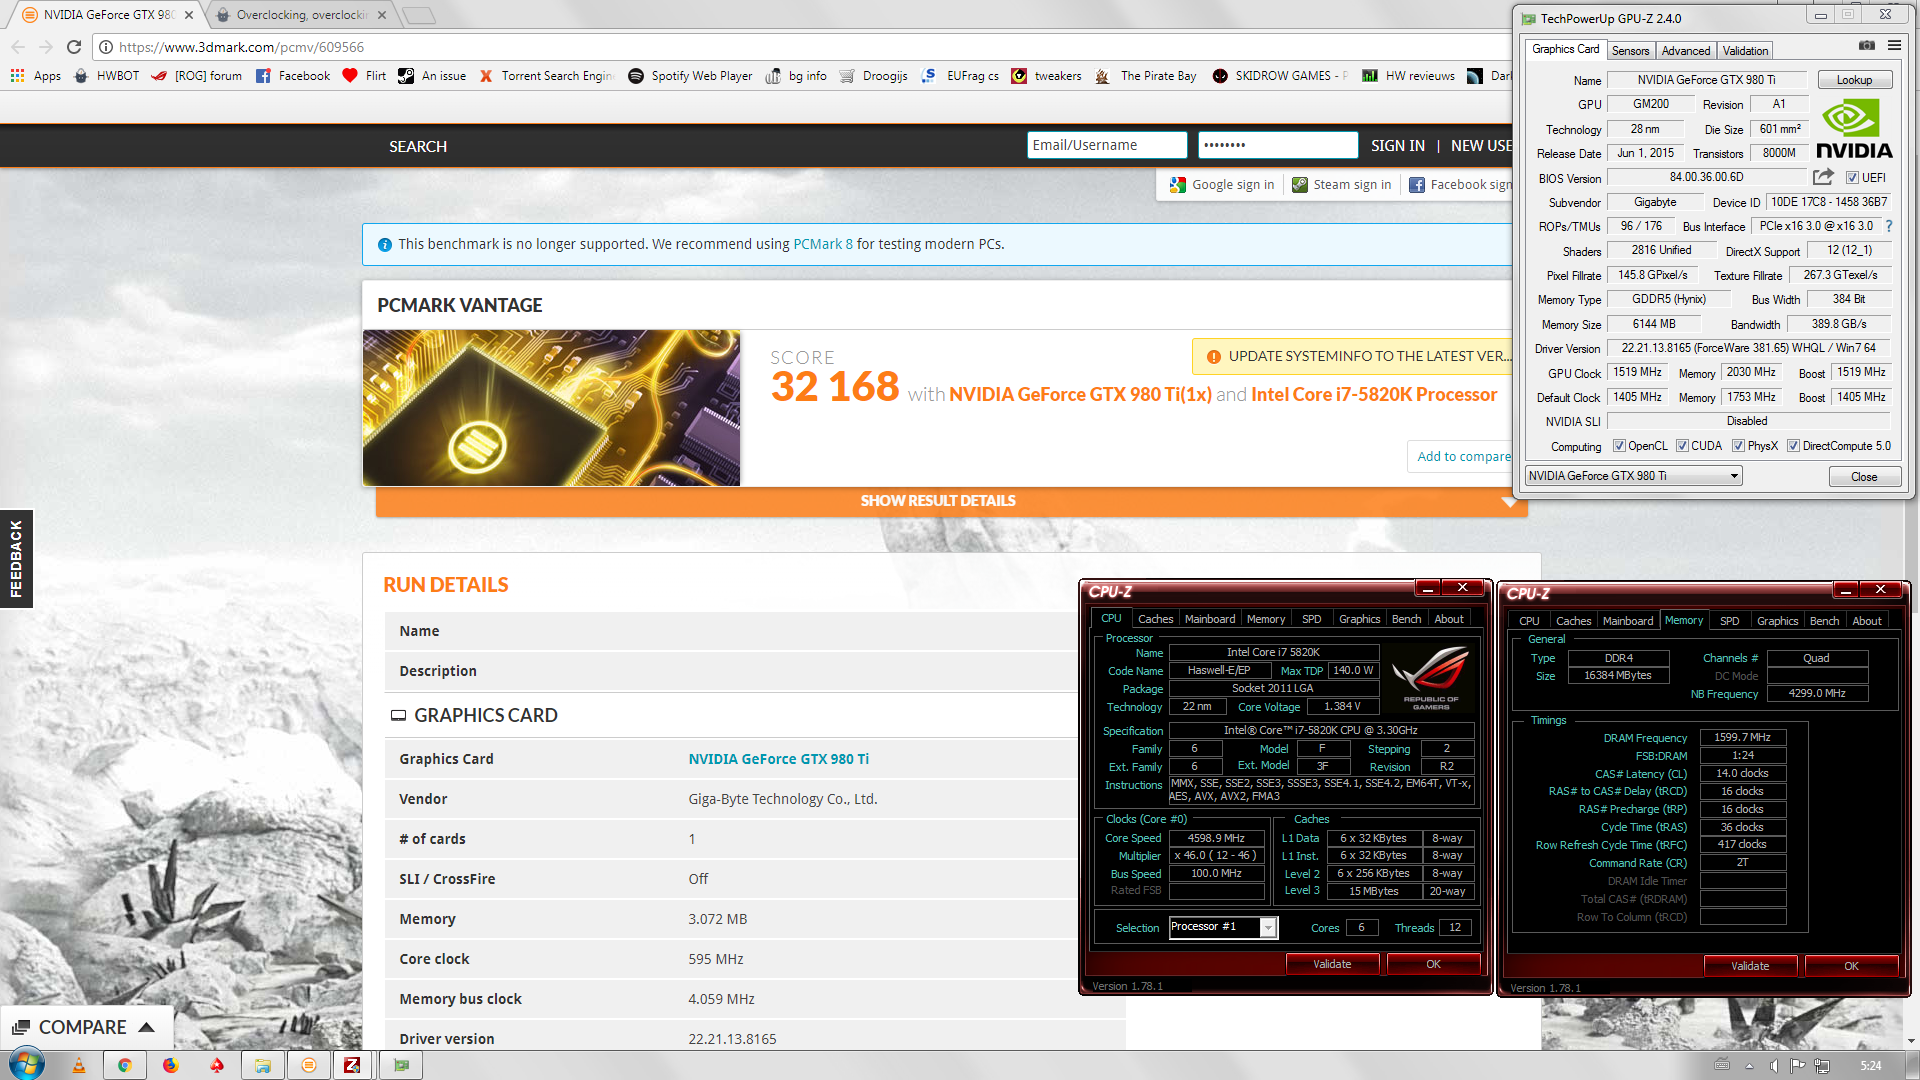Open the CPU-Z taskbar button
This screenshot has width=1920, height=1080.
pos(352,1066)
